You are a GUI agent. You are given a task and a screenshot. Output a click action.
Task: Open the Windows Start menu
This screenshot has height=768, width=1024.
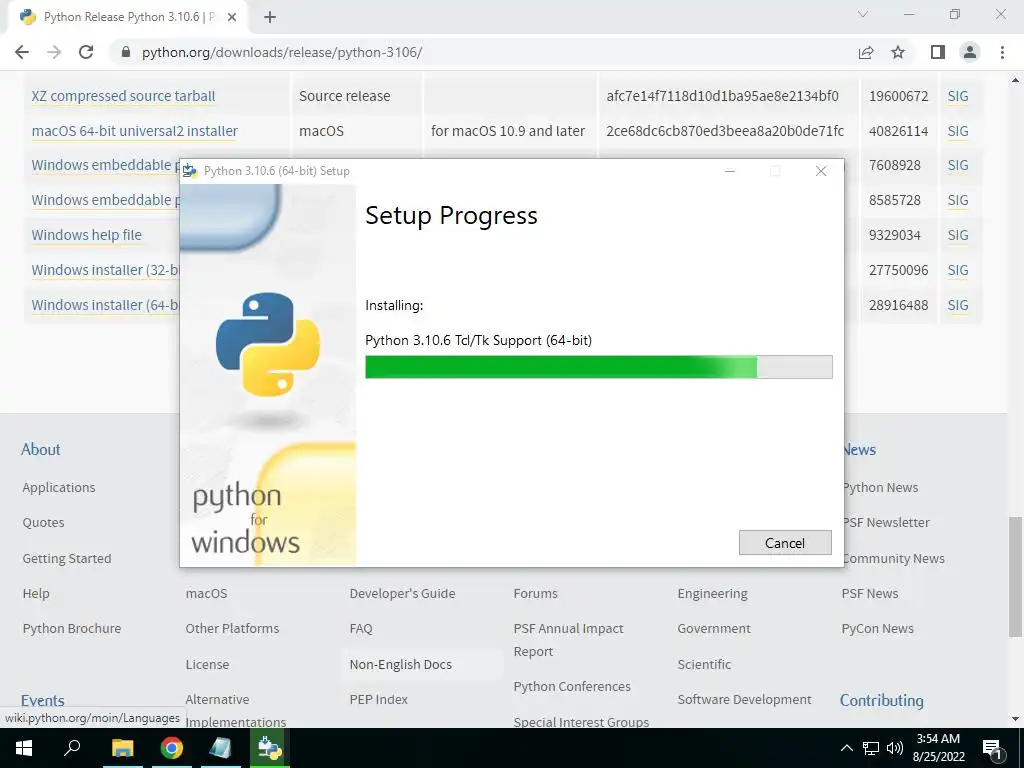coord(24,748)
